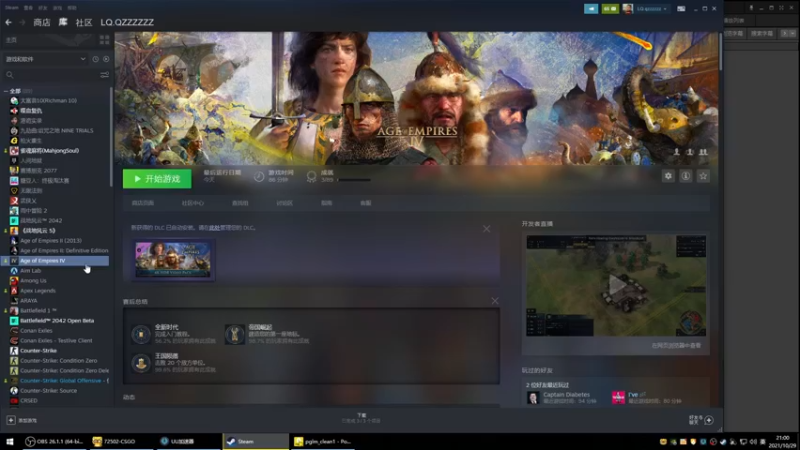
Task: Open the 商店页面 store page tab
Action: point(142,203)
